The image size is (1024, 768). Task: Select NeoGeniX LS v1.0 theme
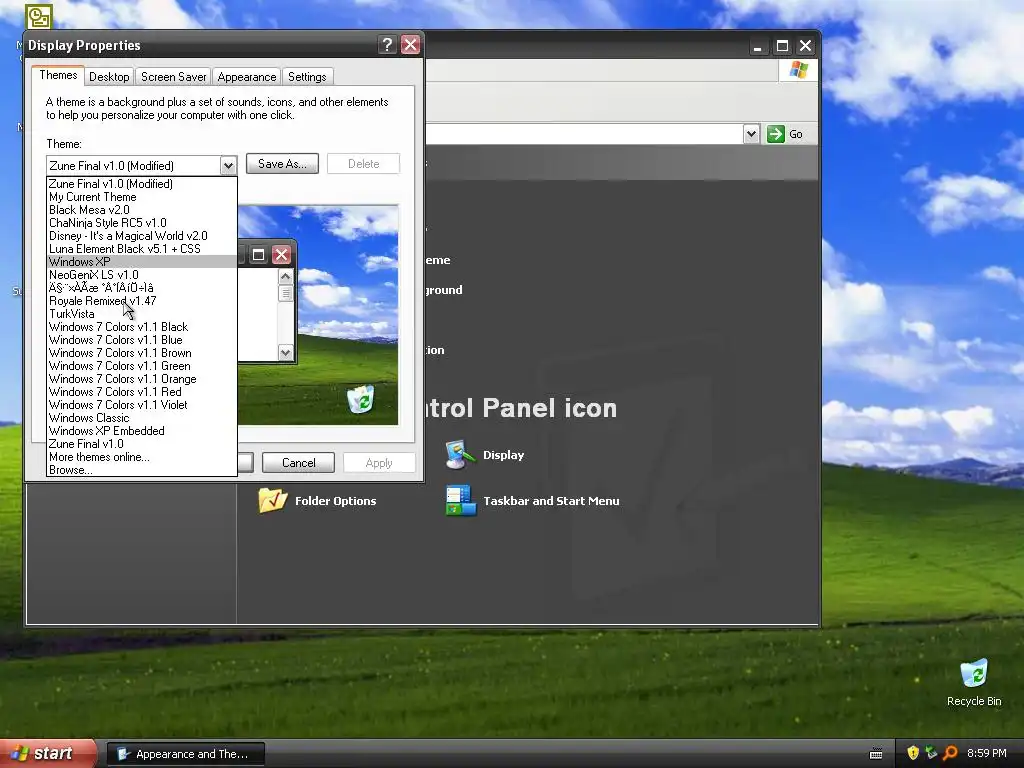[142, 274]
